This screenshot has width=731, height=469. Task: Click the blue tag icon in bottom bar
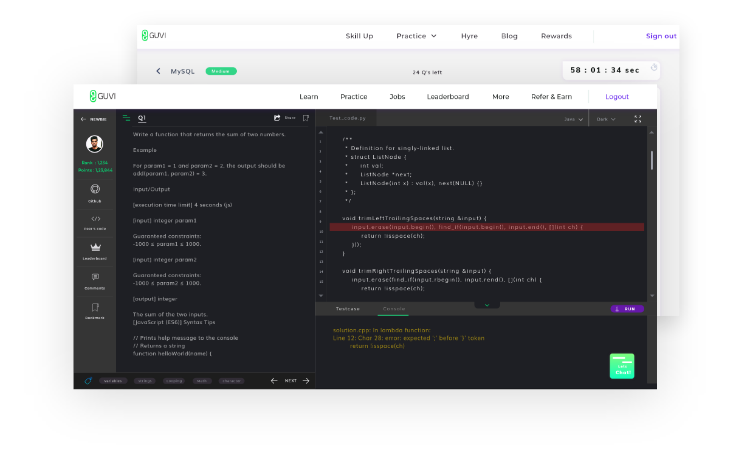click(x=88, y=381)
